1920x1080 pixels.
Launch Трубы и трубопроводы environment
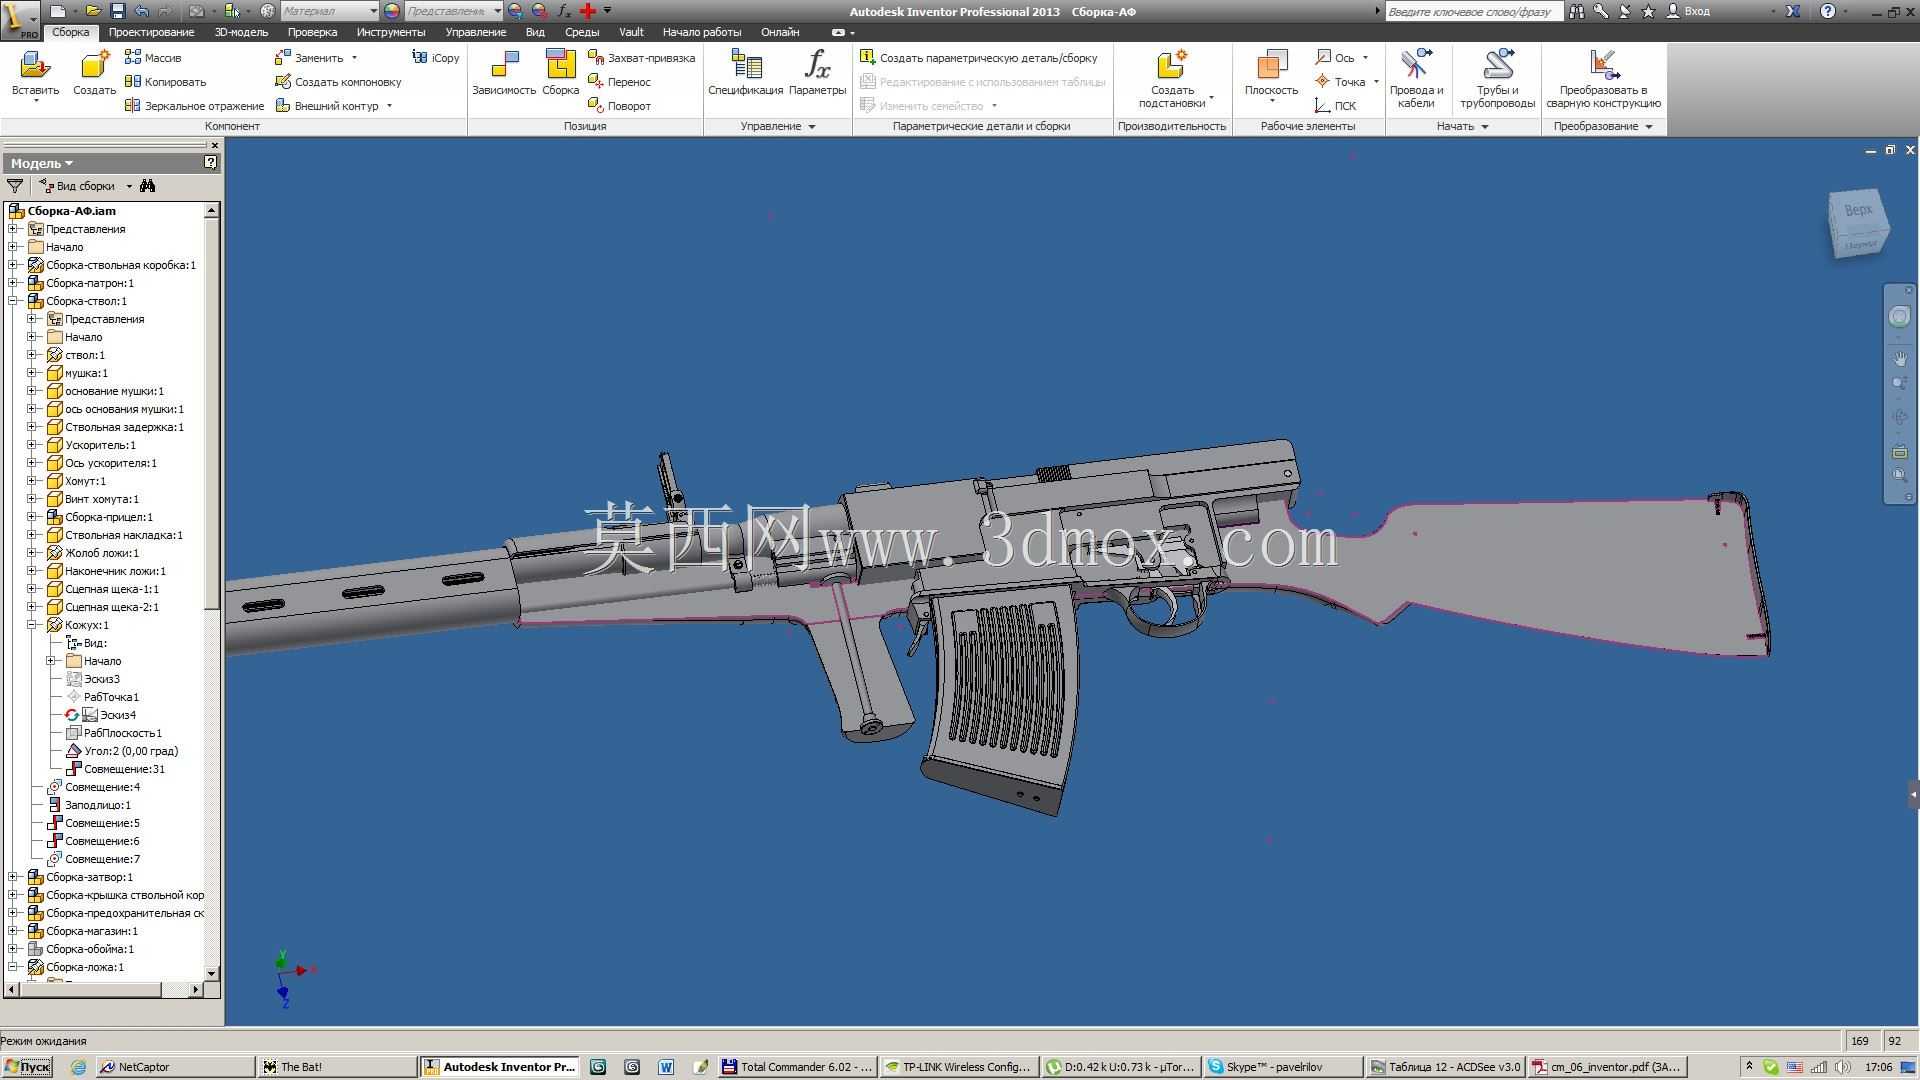pyautogui.click(x=1497, y=79)
